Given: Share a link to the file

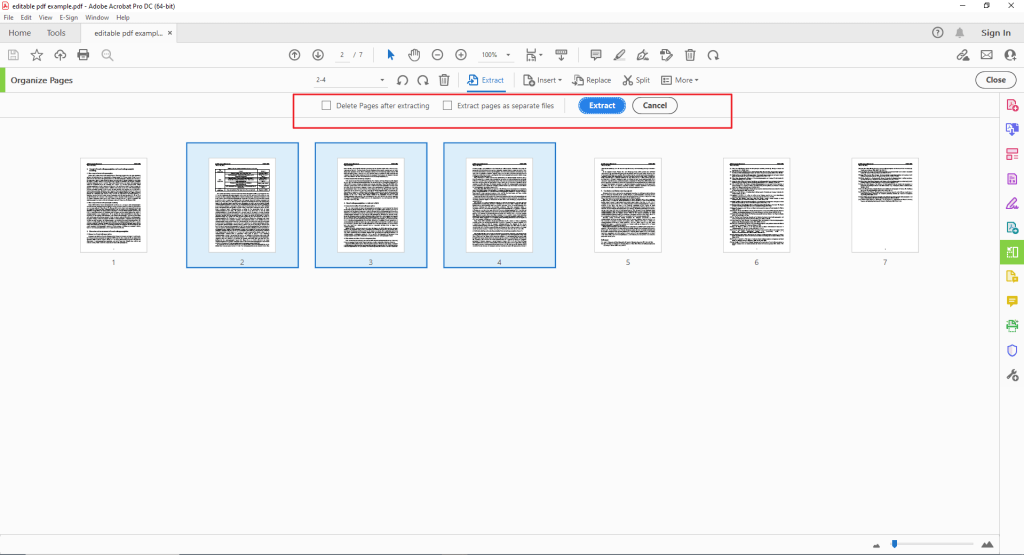Looking at the screenshot, I should point(963,55).
